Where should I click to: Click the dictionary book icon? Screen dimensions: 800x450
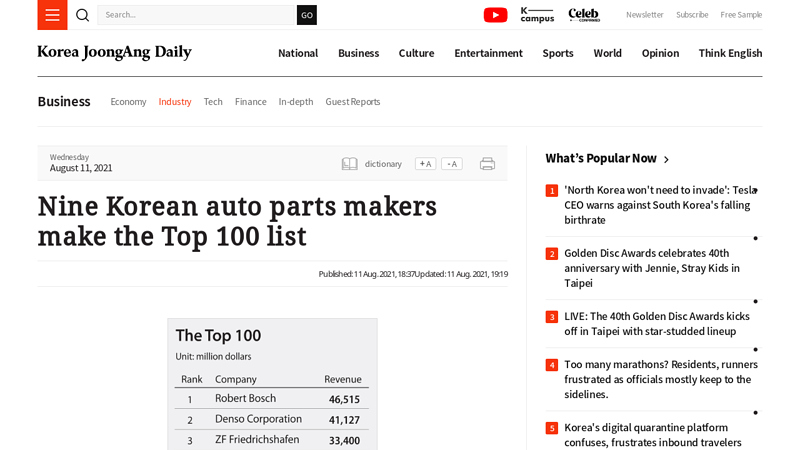click(x=349, y=164)
